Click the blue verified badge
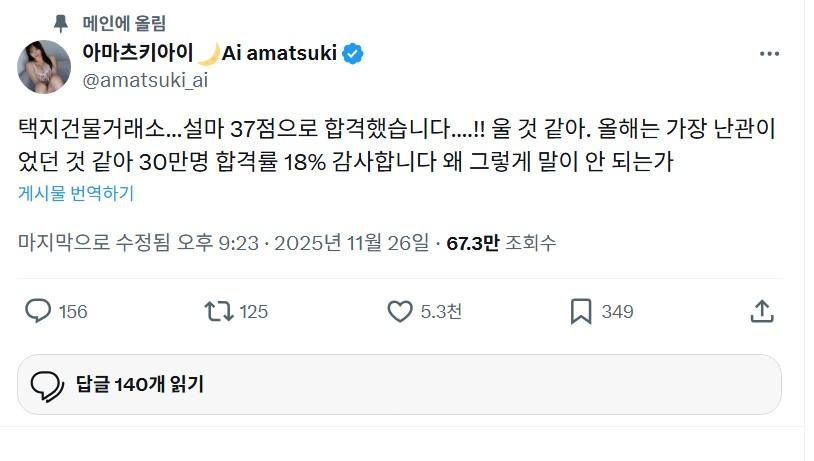This screenshot has width=814, height=461. 353,54
